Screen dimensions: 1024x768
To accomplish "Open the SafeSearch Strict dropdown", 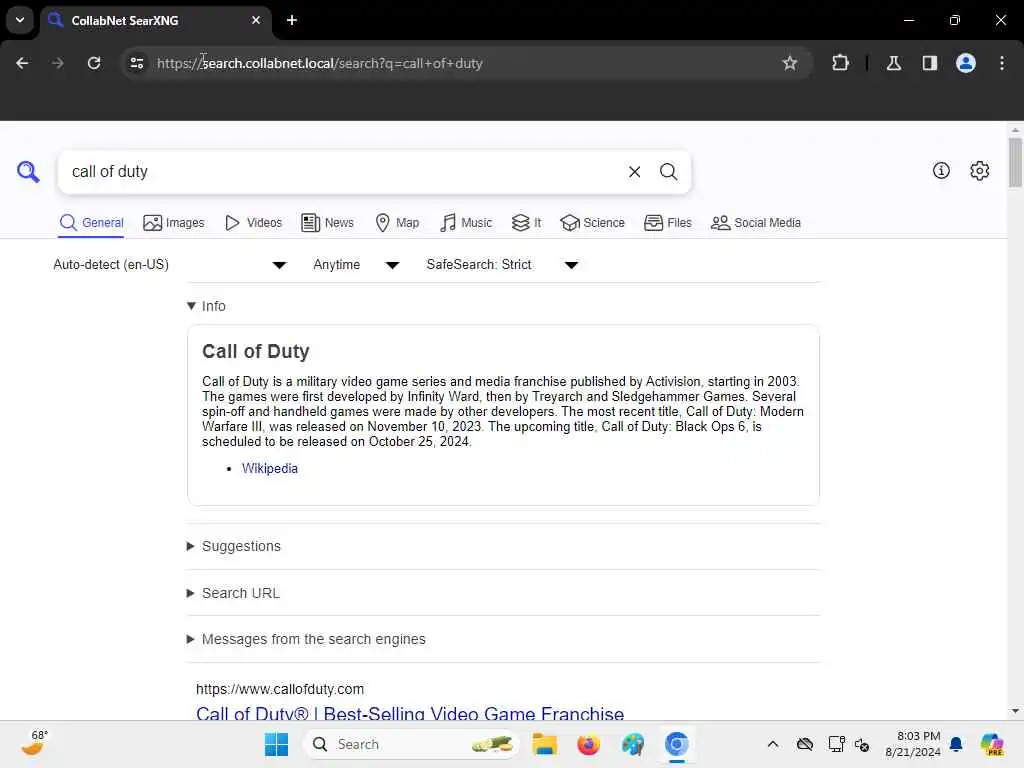I will point(502,264).
